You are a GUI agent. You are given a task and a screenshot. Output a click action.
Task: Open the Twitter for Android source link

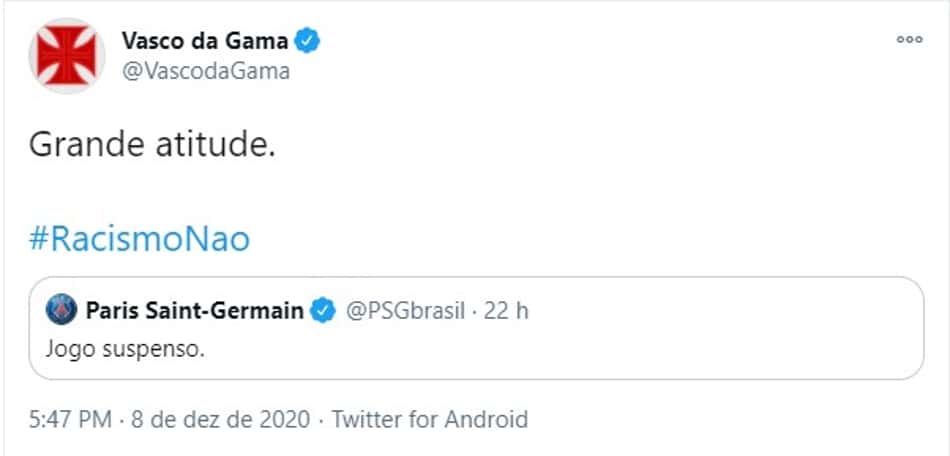coord(429,419)
